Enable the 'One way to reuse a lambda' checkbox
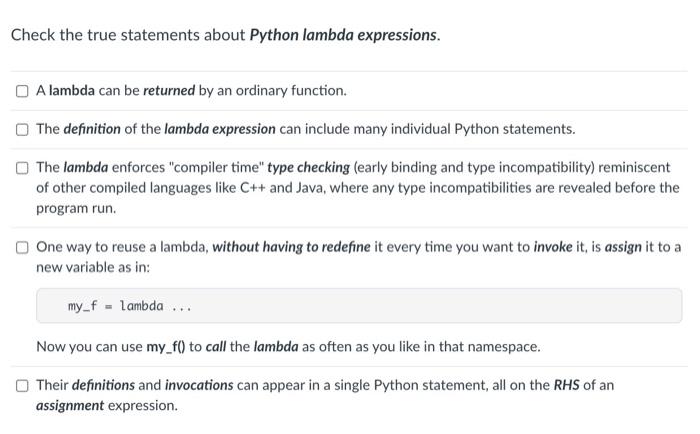 tap(22, 247)
